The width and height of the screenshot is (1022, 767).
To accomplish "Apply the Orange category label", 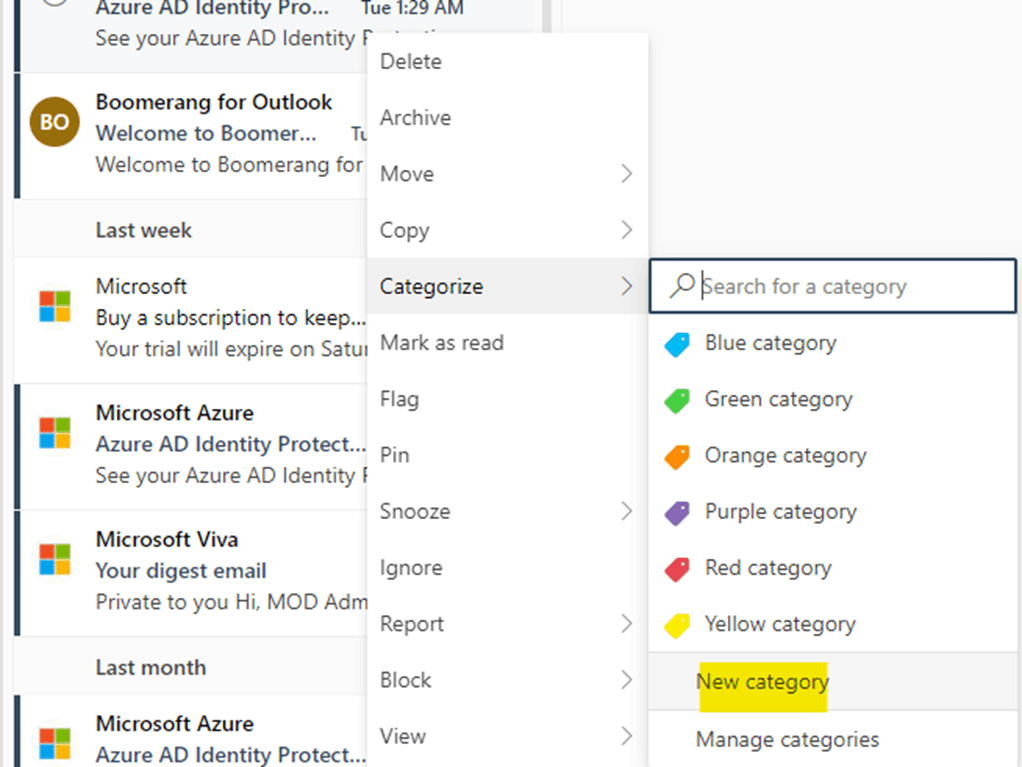I will click(832, 455).
